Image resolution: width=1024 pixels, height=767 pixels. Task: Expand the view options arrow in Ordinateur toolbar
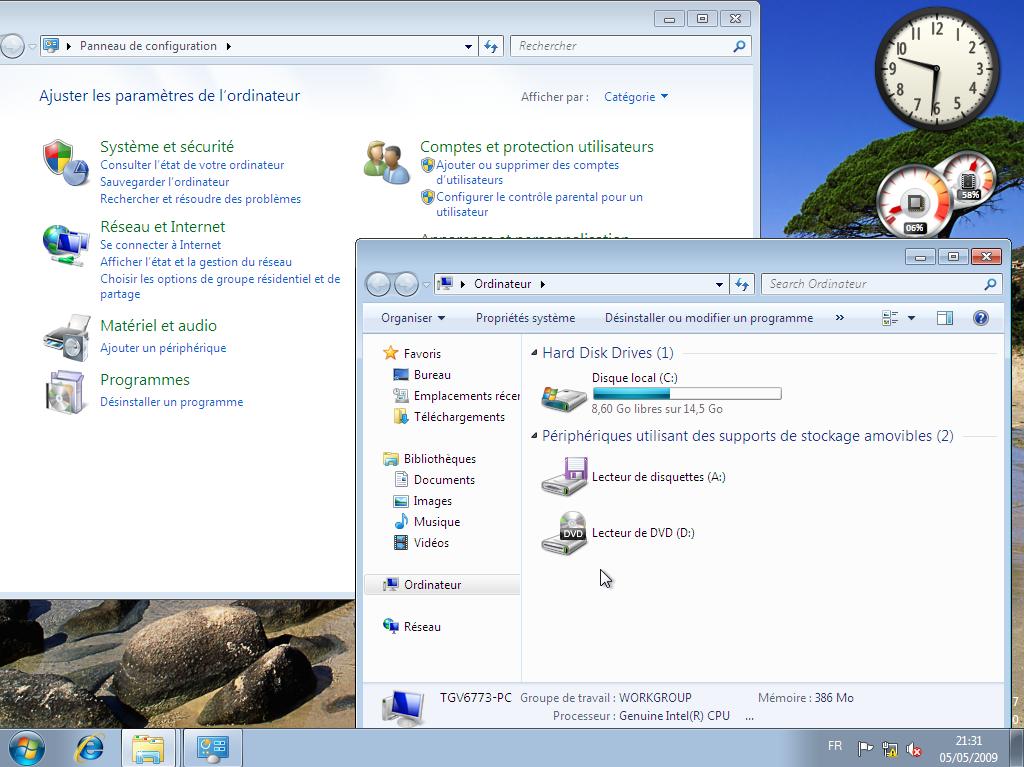911,318
